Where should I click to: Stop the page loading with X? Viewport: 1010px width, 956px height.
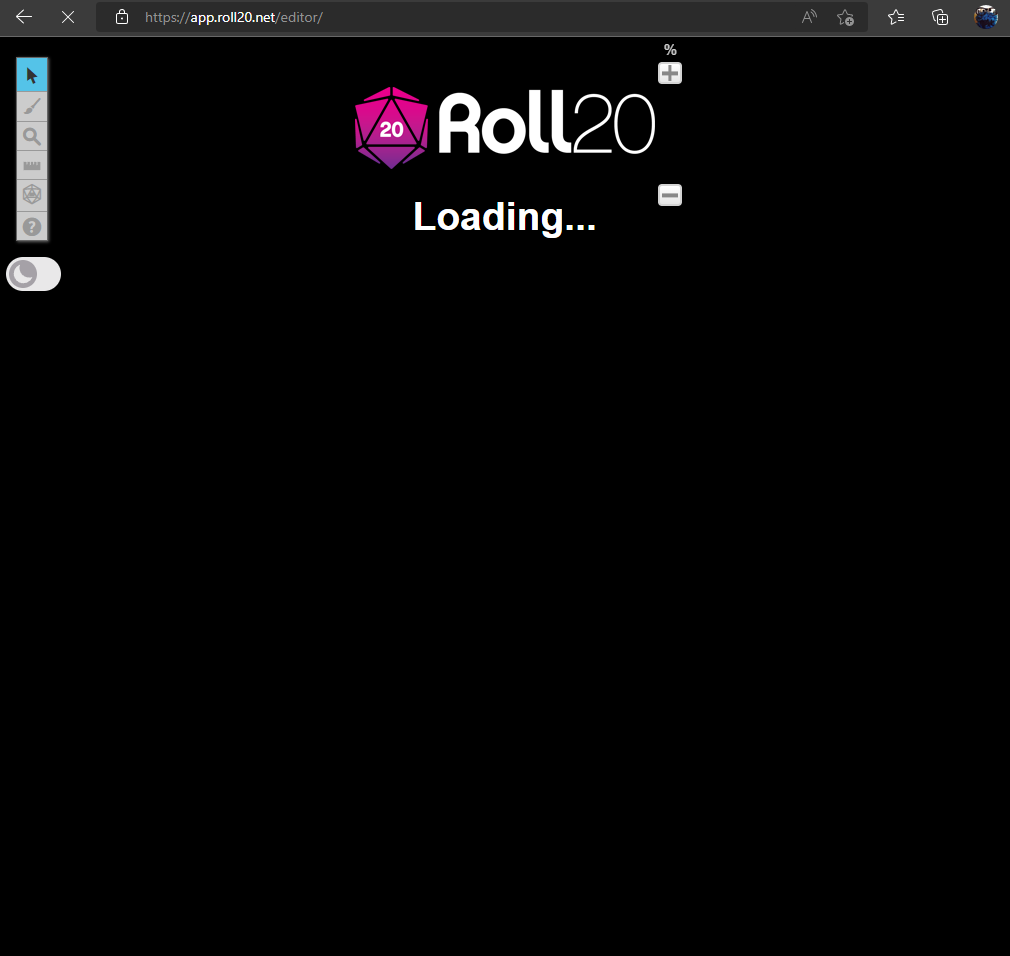pyautogui.click(x=68, y=17)
